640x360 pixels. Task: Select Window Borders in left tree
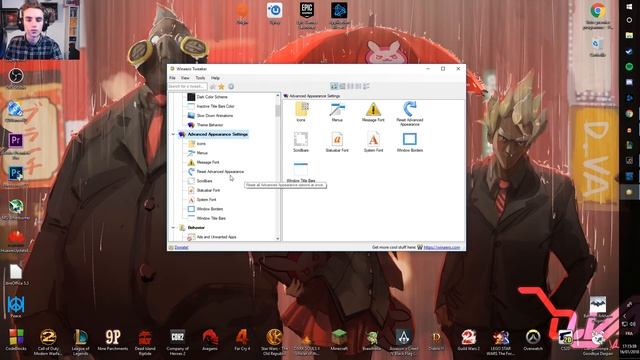(x=205, y=209)
